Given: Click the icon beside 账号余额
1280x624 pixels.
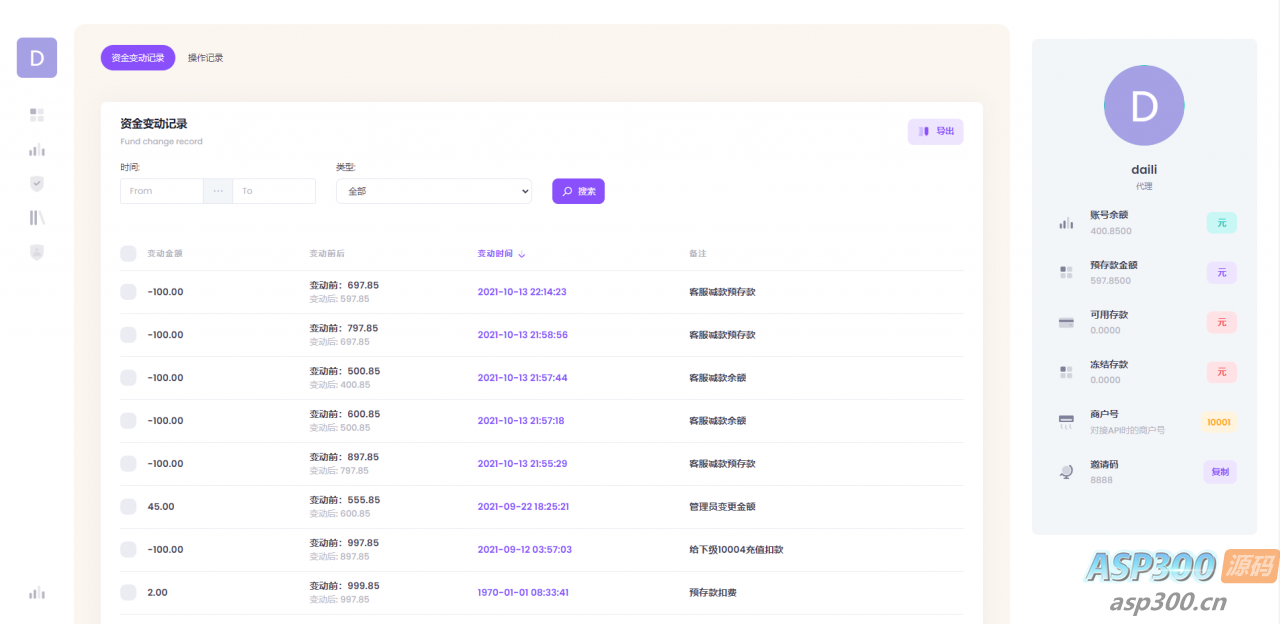Looking at the screenshot, I should [x=1066, y=223].
